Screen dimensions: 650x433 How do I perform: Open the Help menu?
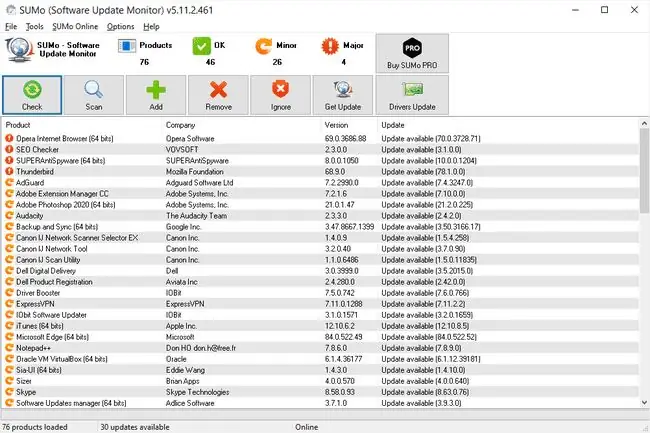[151, 27]
